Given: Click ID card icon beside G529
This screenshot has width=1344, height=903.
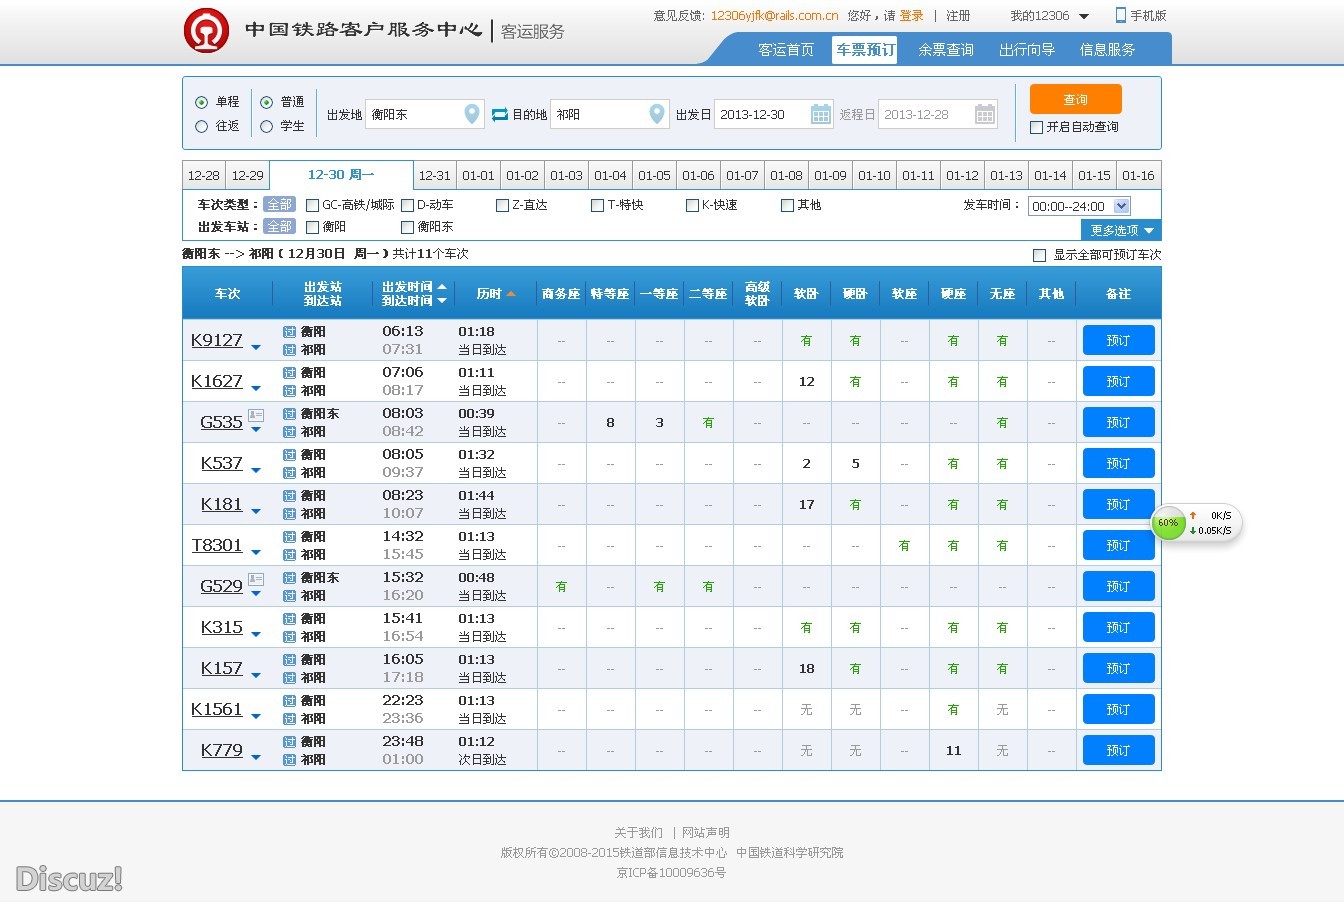Looking at the screenshot, I should (x=256, y=579).
